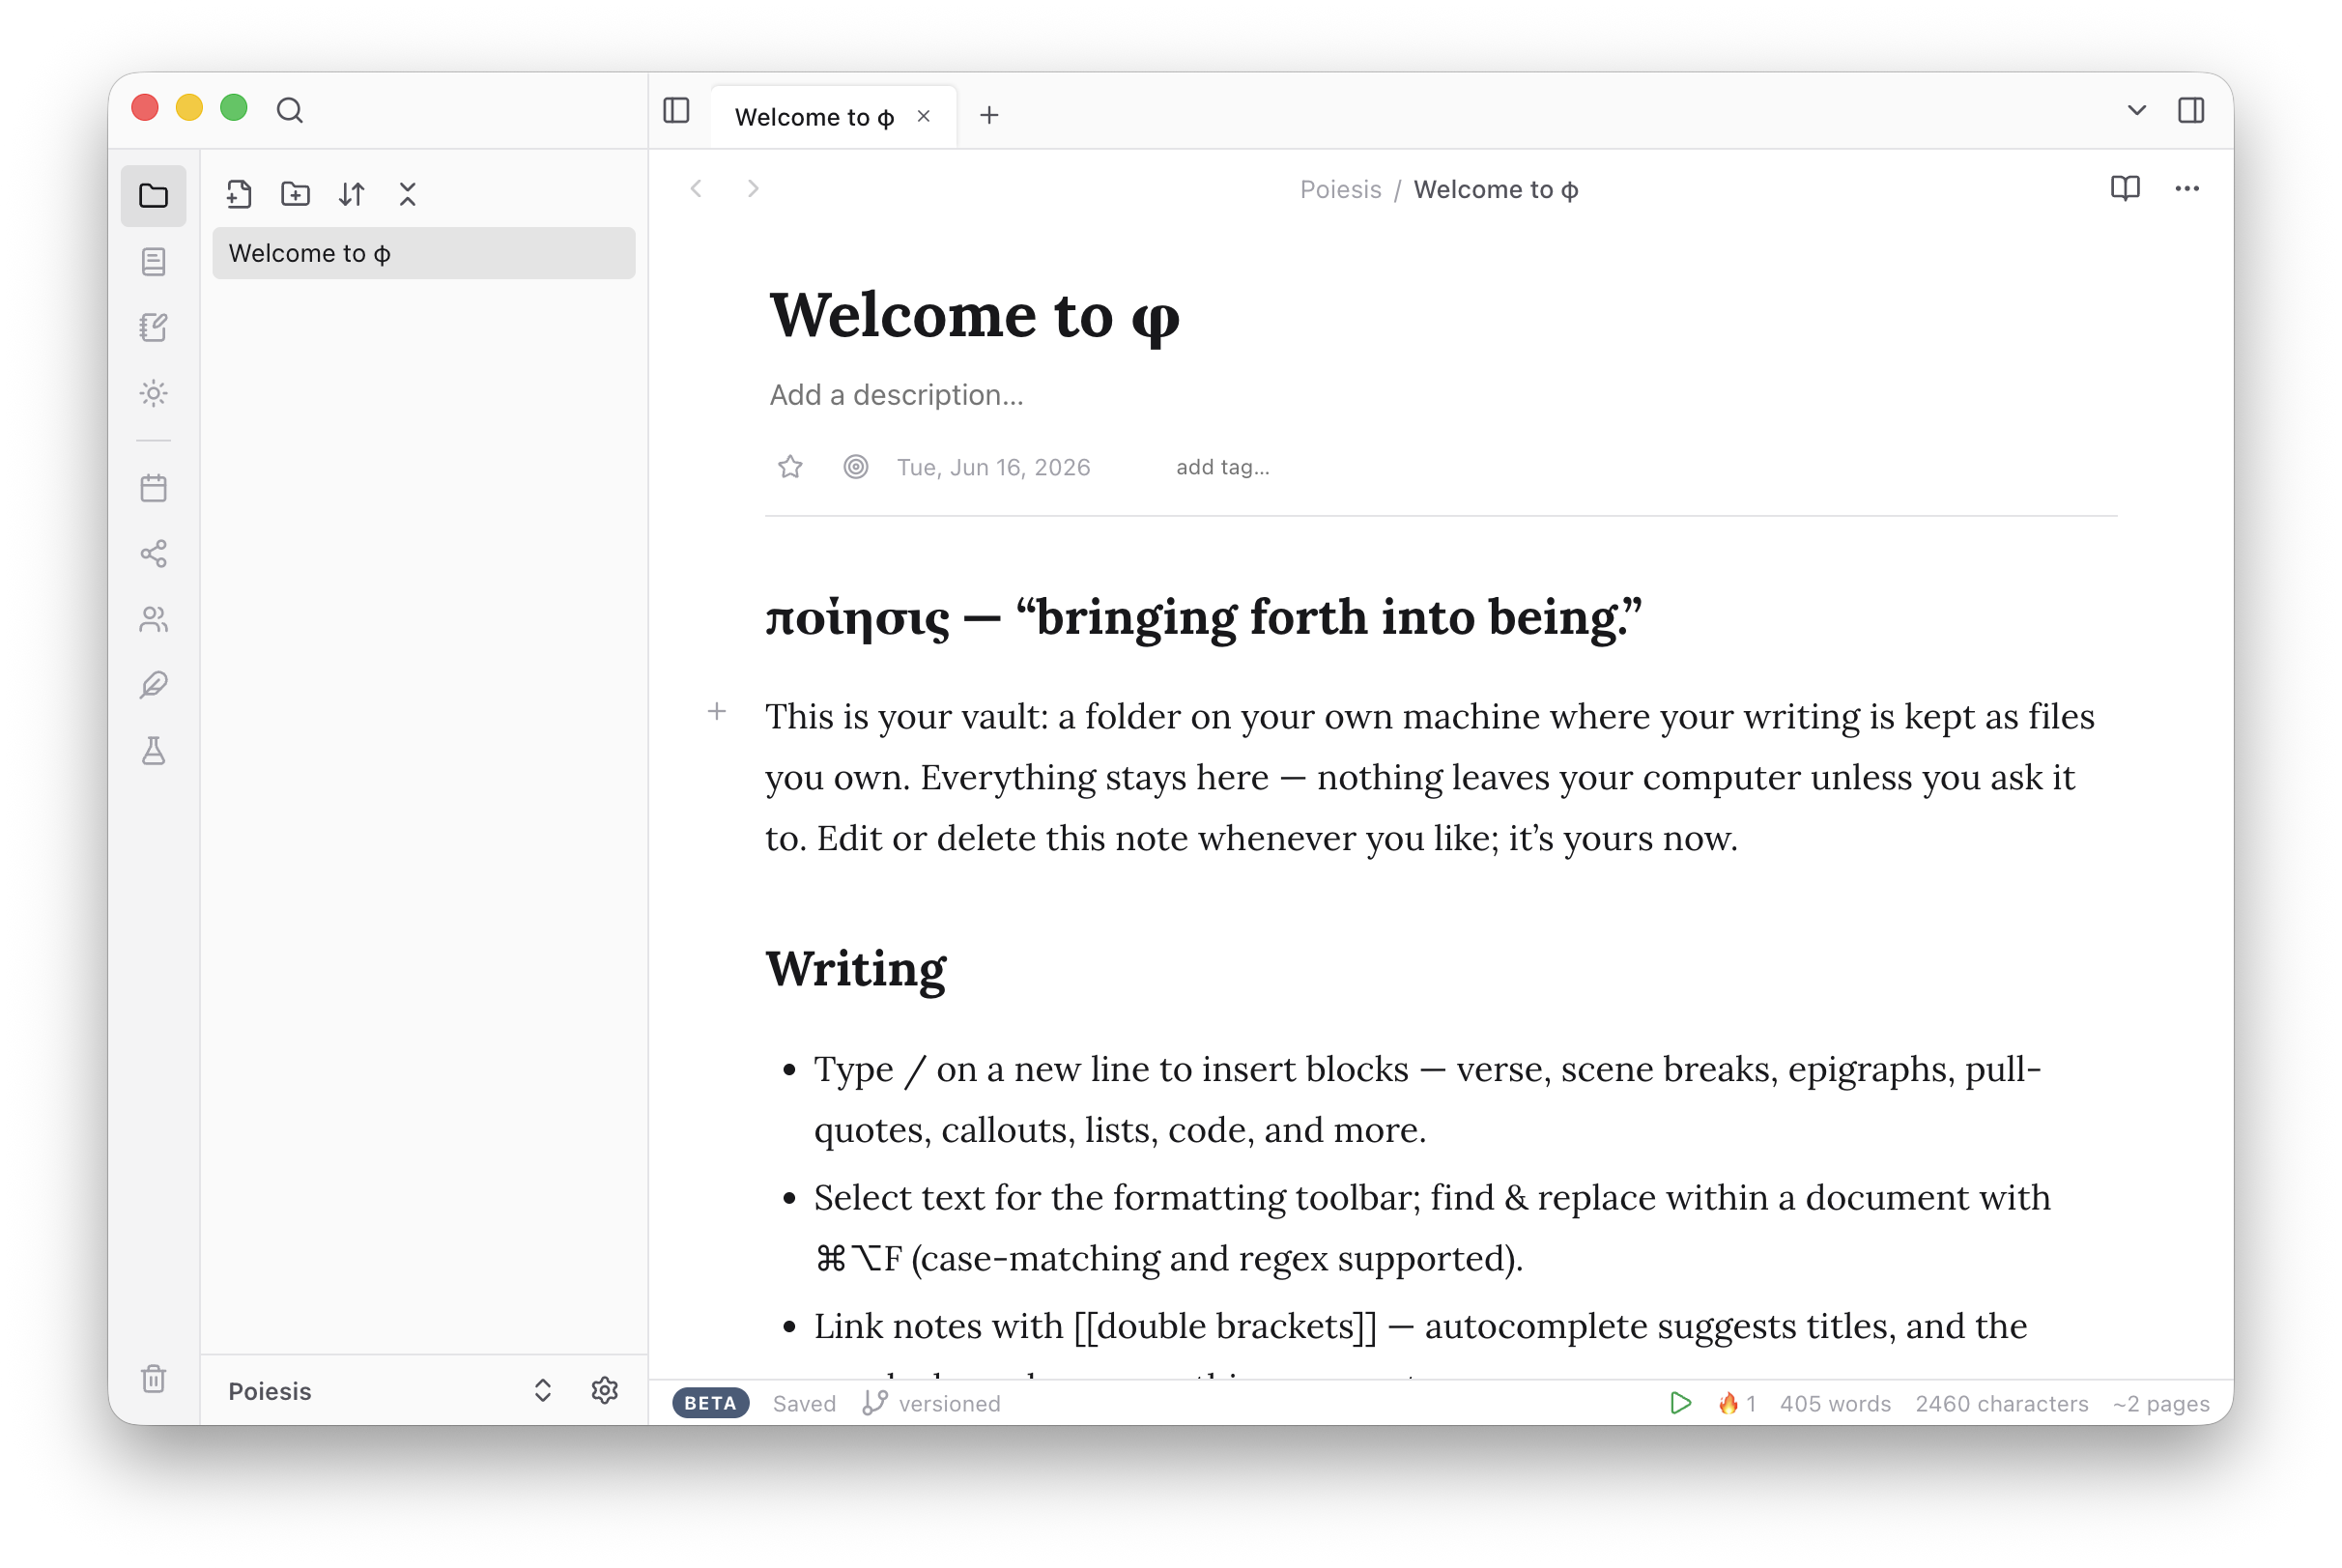
Task: Click the 405 words count
Action: (1835, 1403)
